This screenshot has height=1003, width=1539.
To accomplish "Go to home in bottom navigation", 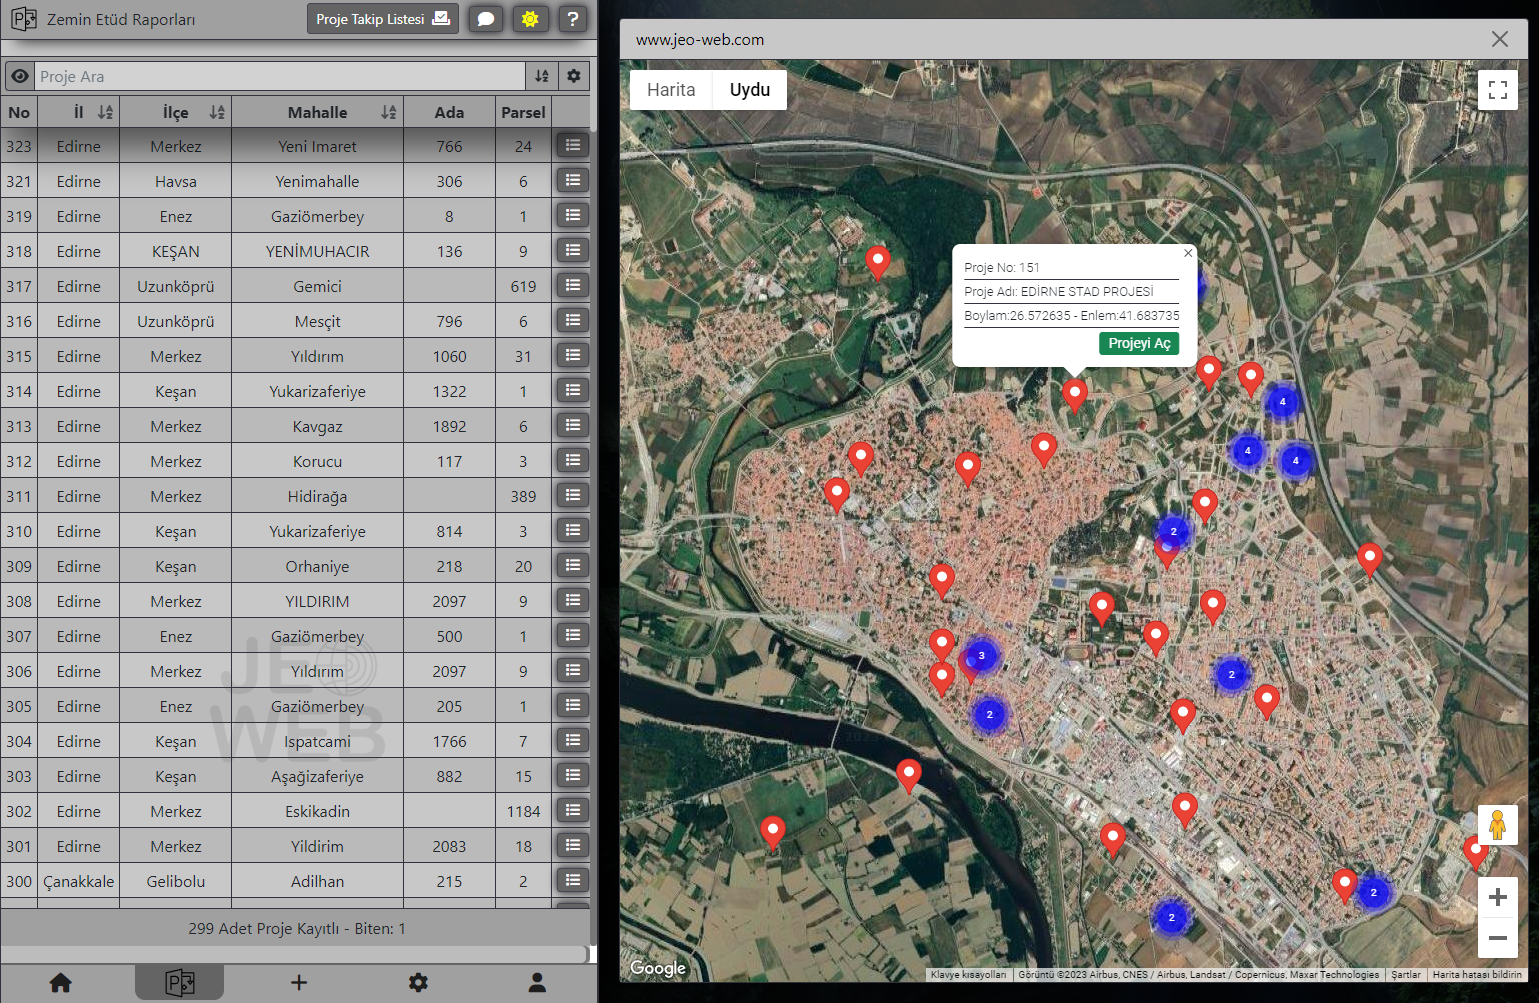I will coord(61,983).
